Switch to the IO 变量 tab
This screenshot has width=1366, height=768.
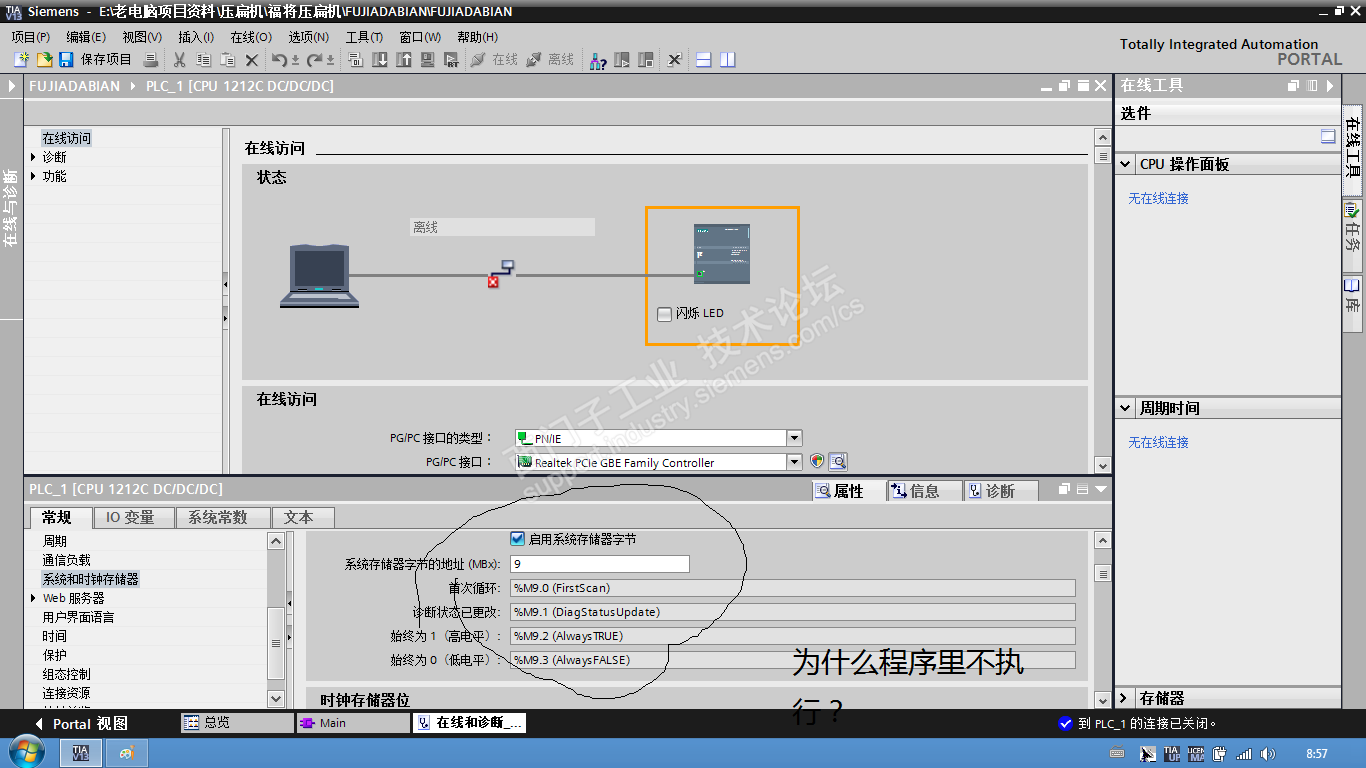[x=131, y=517]
